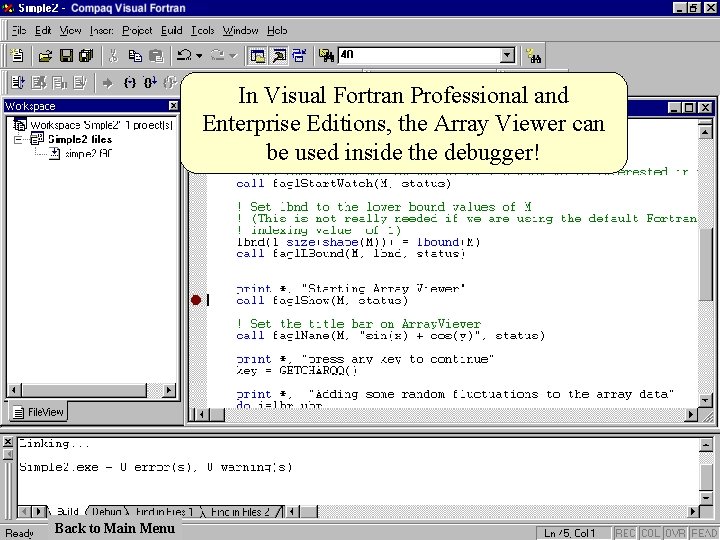Click the Output pane scroll up arrow
720x540 pixels.
(706, 444)
